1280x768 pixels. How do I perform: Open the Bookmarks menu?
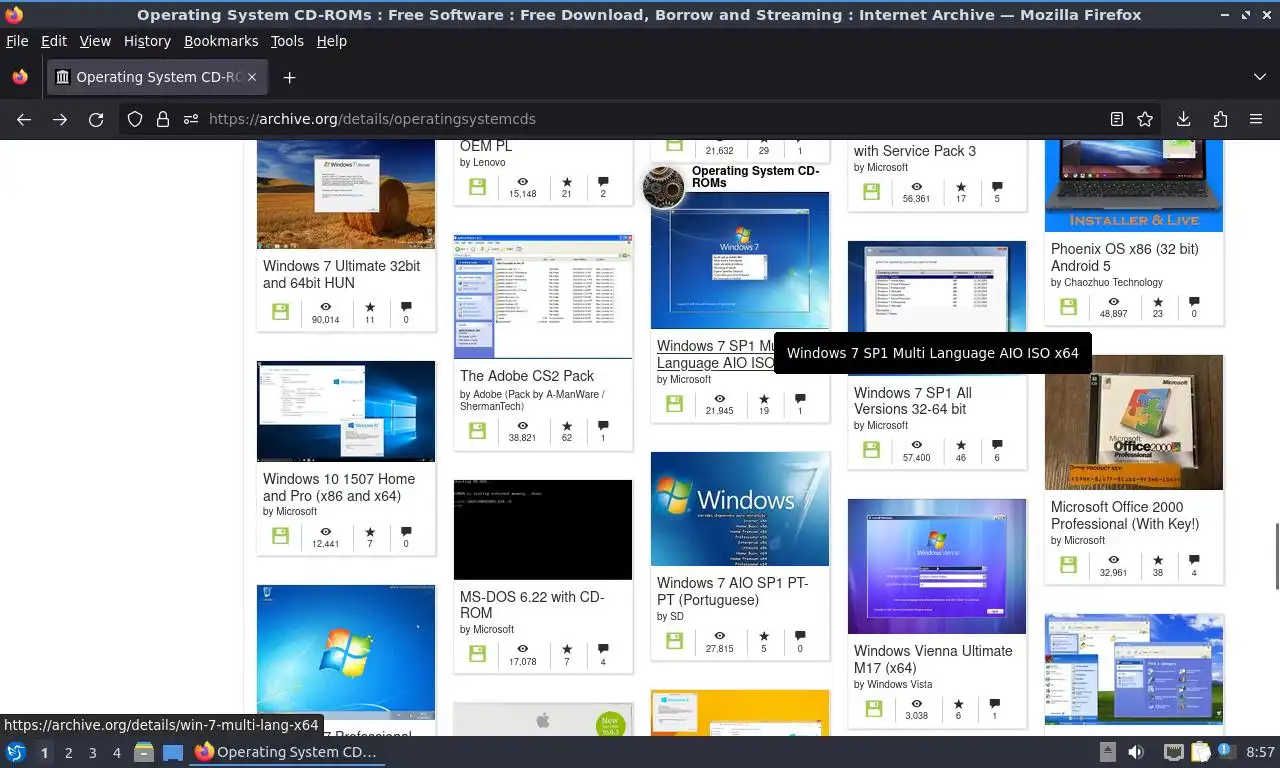(x=221, y=41)
